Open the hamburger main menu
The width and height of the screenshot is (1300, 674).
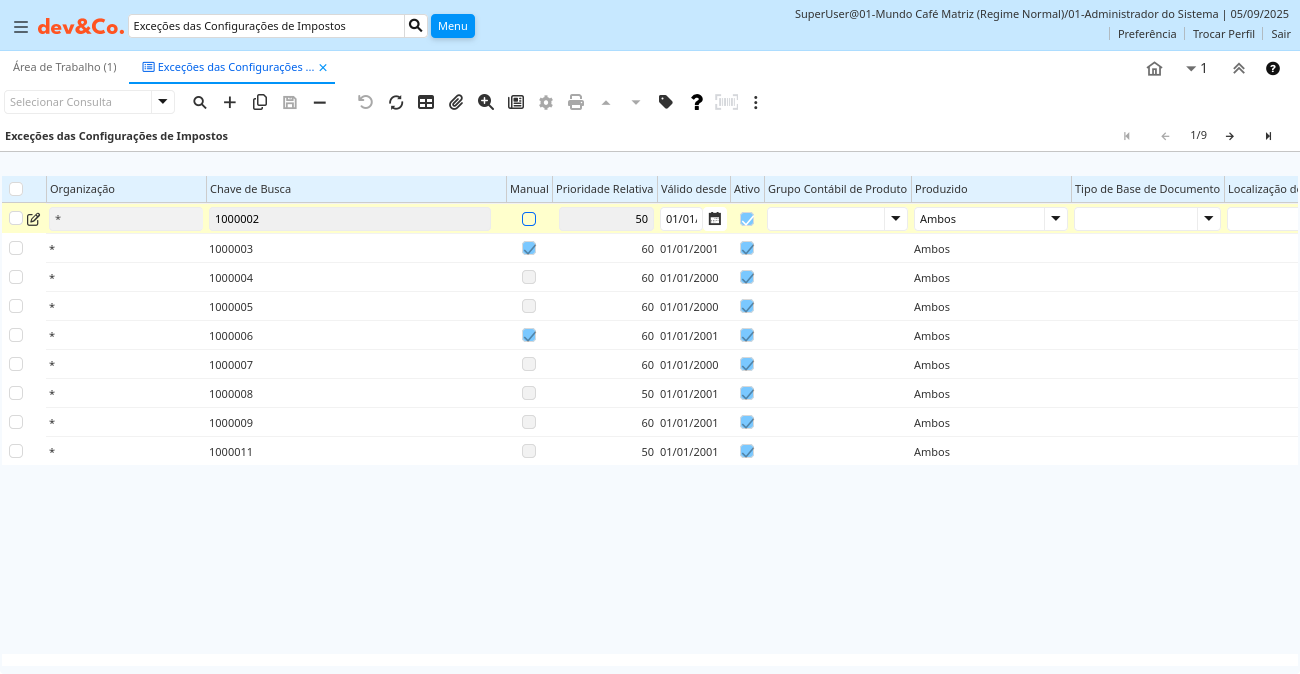21,26
